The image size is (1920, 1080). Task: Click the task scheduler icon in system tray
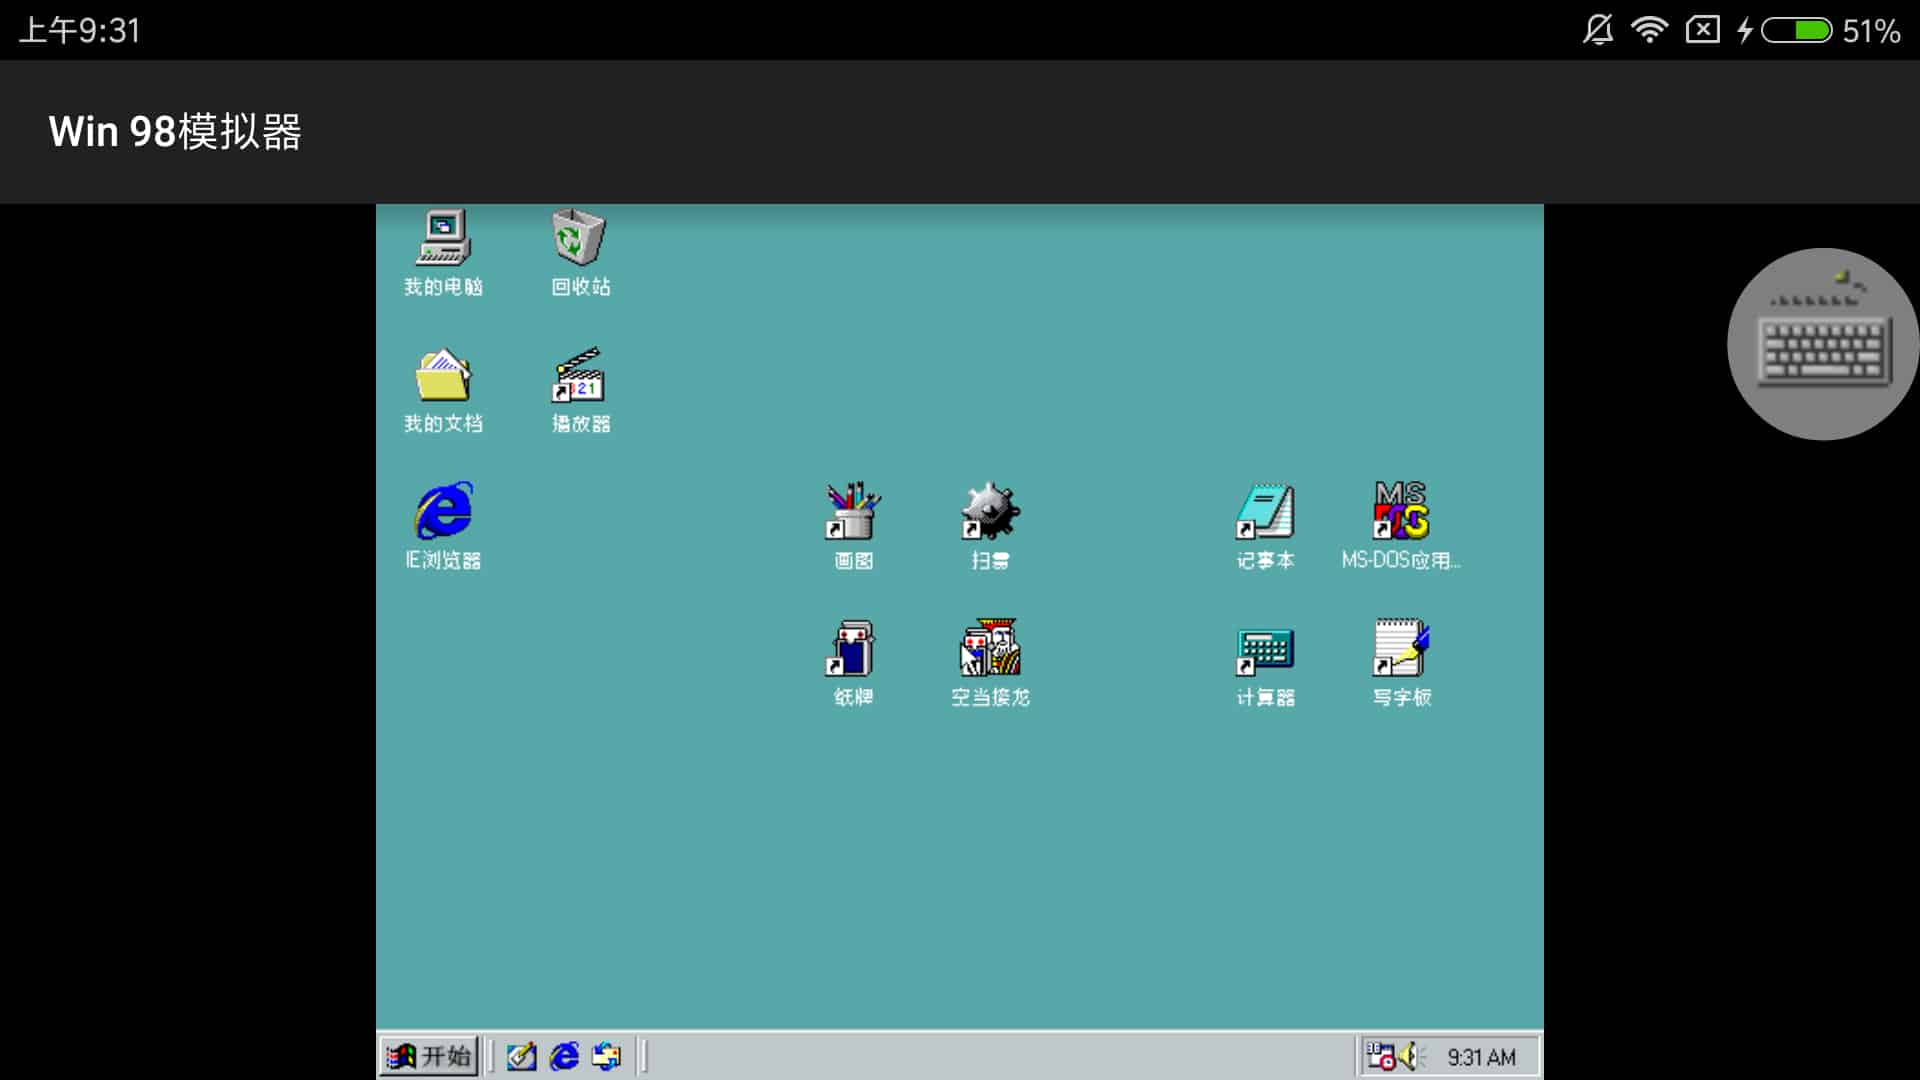[x=1381, y=1056]
